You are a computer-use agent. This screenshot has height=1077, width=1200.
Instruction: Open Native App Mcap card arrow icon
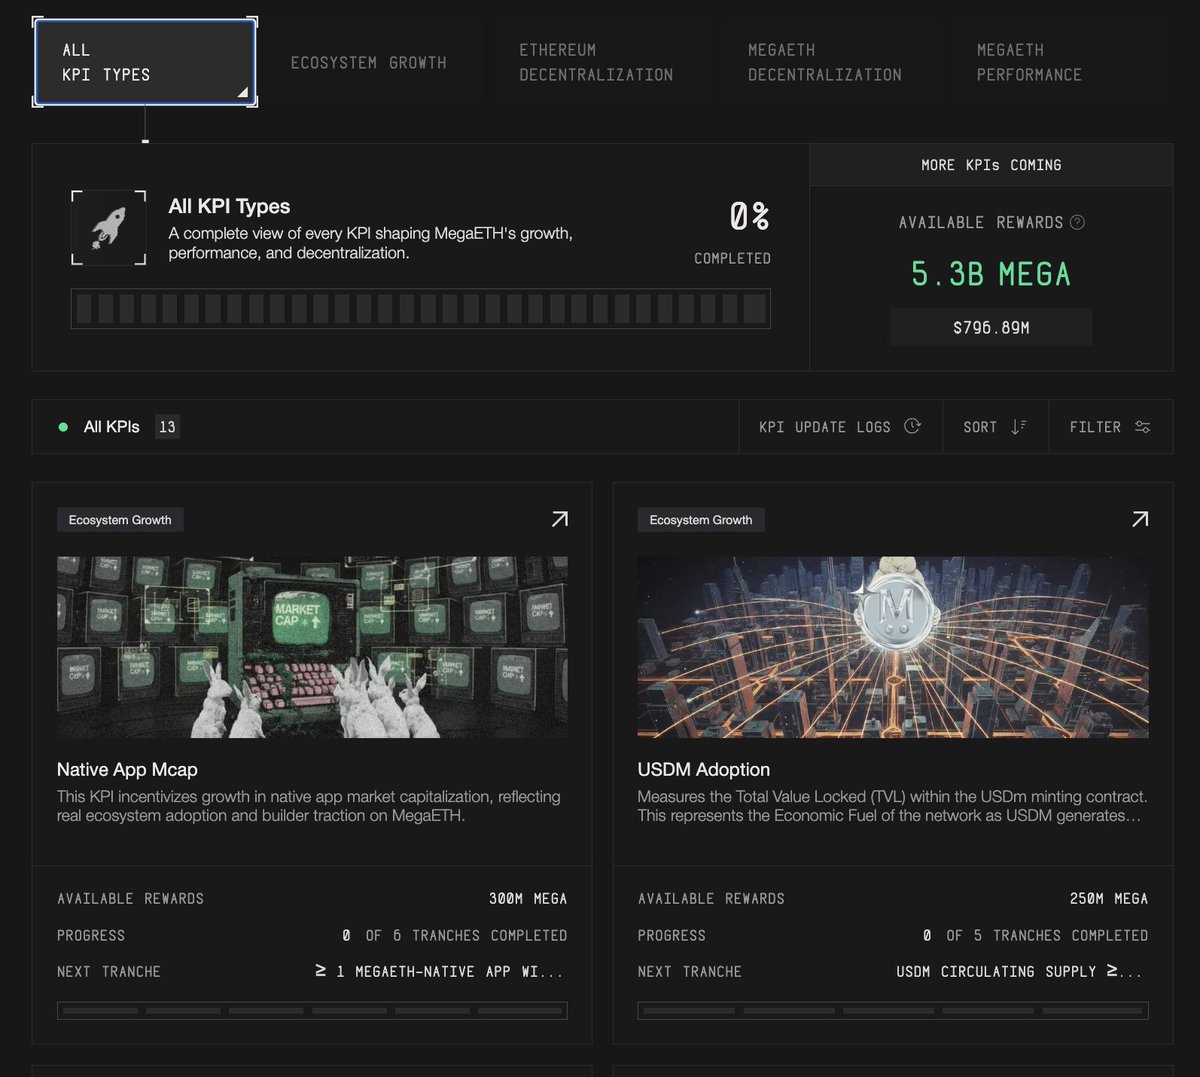click(x=559, y=519)
